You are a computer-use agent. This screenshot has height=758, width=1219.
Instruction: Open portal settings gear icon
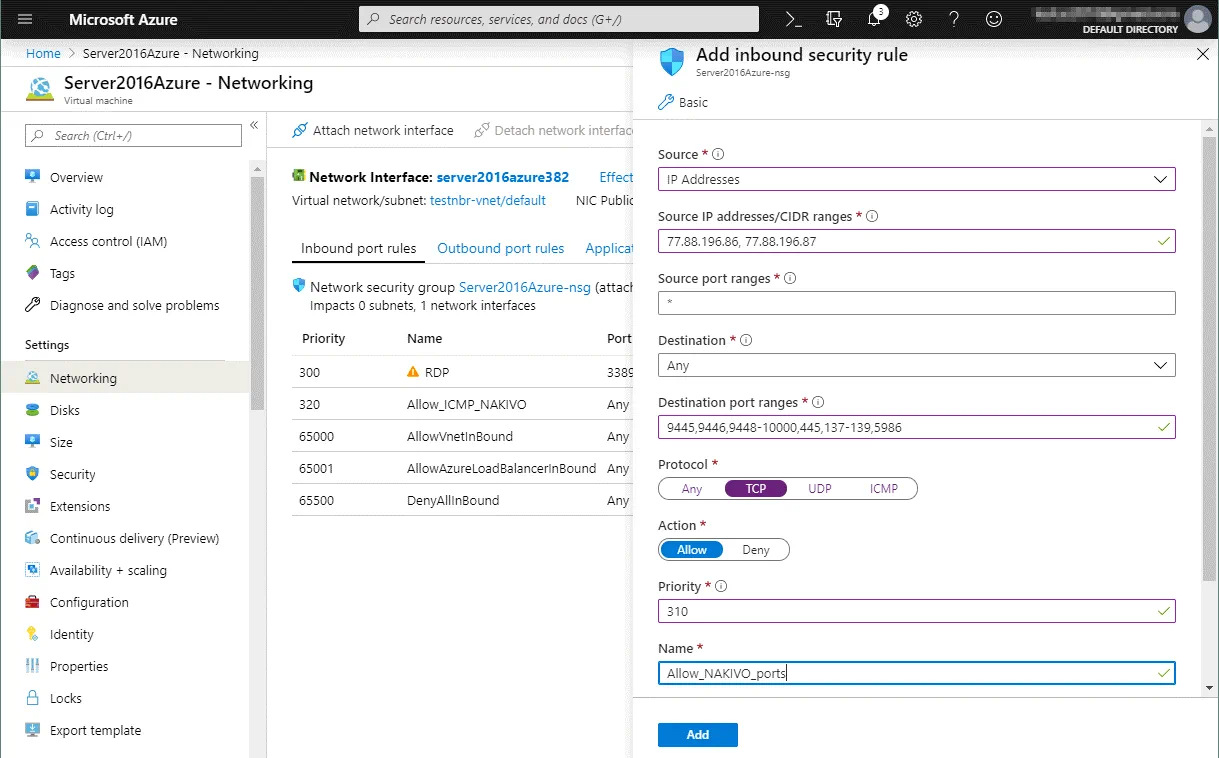[x=914, y=19]
